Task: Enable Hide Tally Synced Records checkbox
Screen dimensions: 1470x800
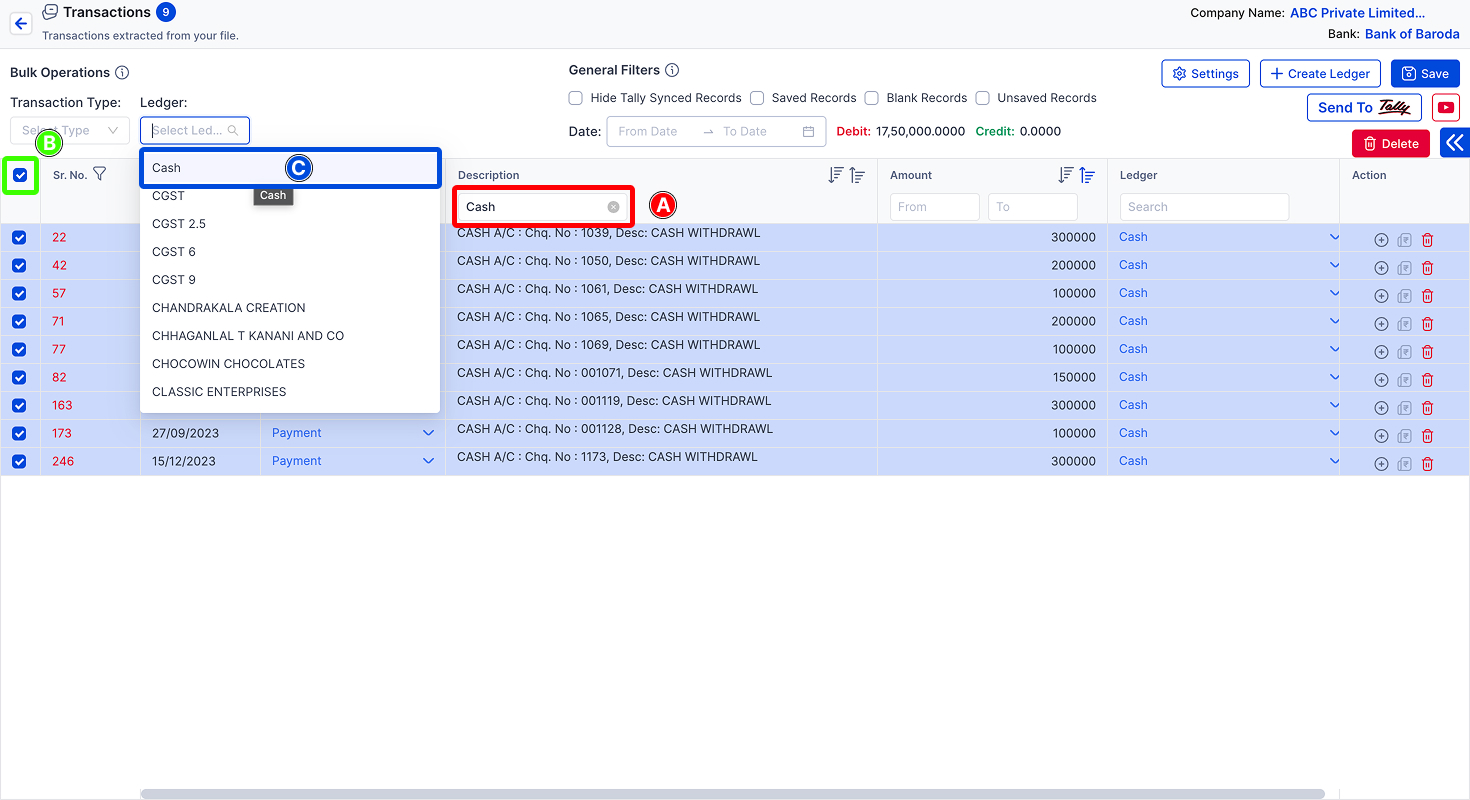Action: (575, 98)
